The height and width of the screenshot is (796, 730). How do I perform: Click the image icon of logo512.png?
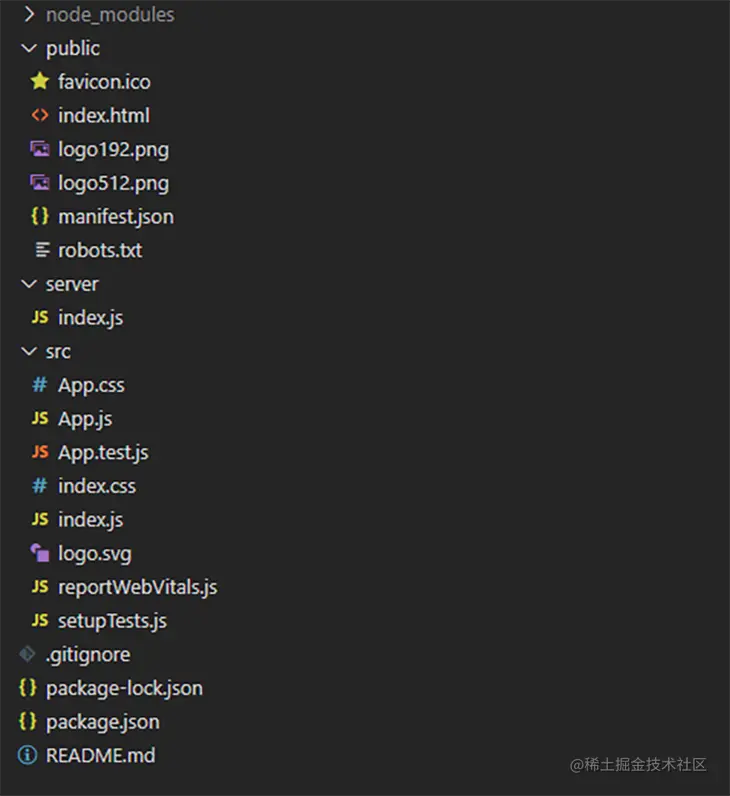40,183
